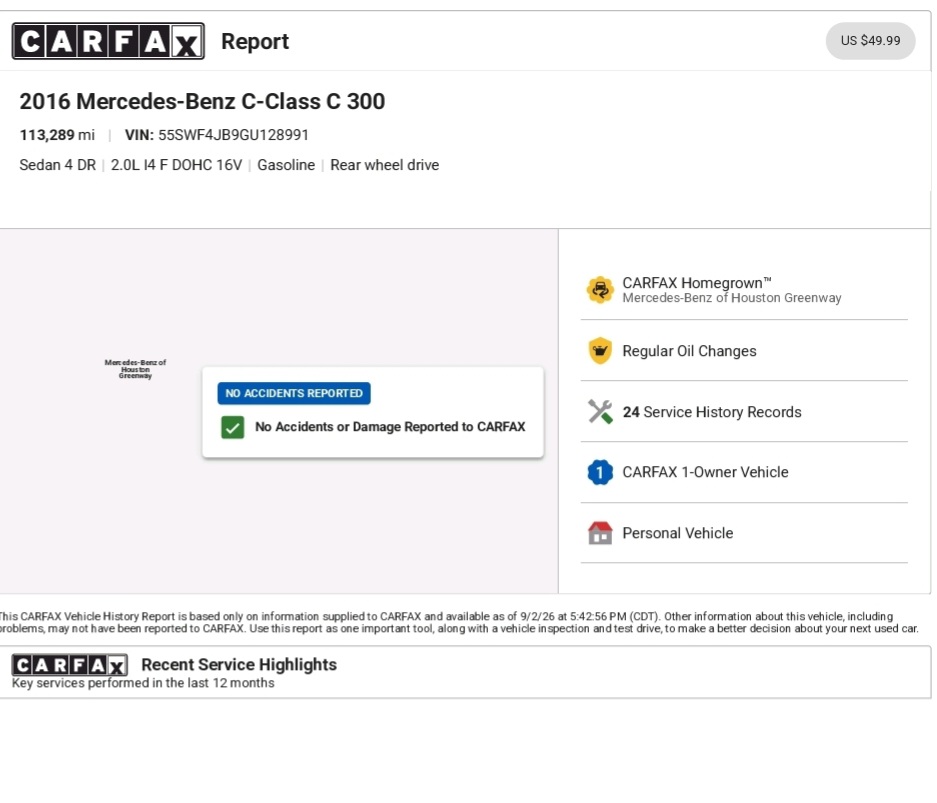Select CARFAX 1-Owner Vehicle entry

click(x=744, y=473)
